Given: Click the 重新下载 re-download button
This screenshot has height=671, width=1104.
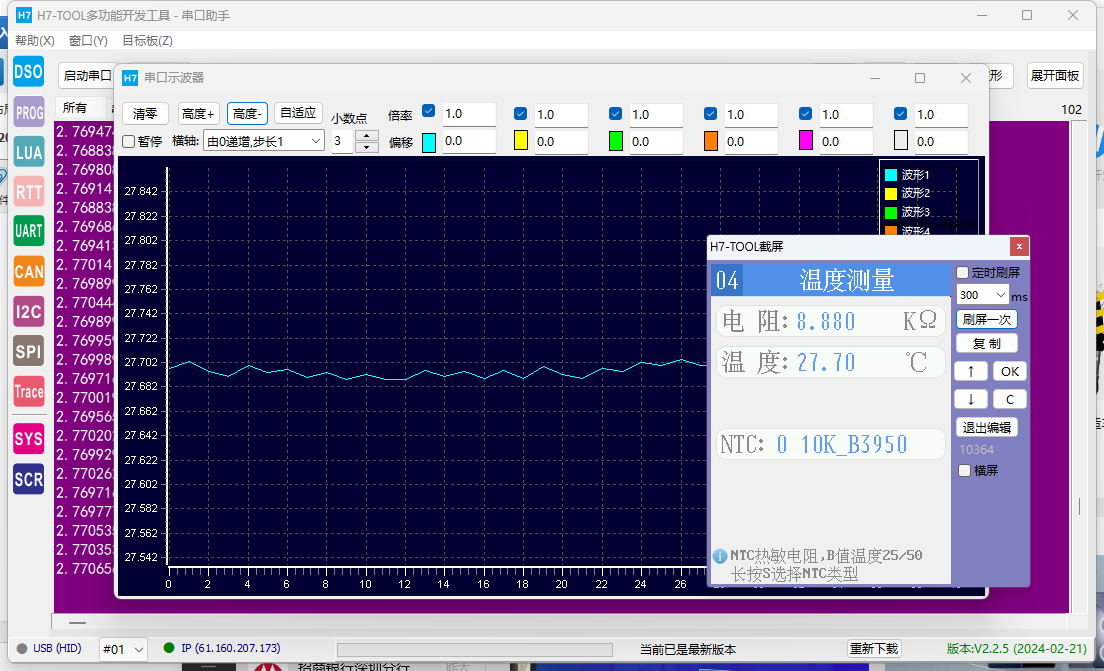Looking at the screenshot, I should pyautogui.click(x=874, y=648).
